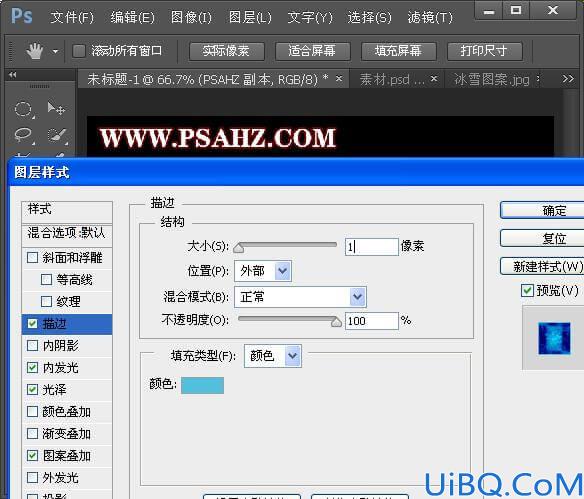Screen dimensions: 584x499
Task: Open the 填充类型(F) dropdown
Action: 273,356
